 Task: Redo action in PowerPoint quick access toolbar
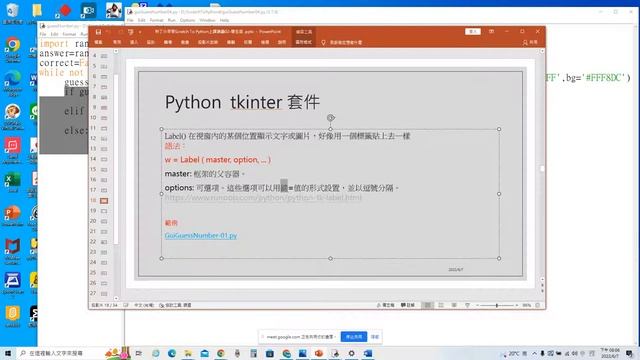point(120,32)
